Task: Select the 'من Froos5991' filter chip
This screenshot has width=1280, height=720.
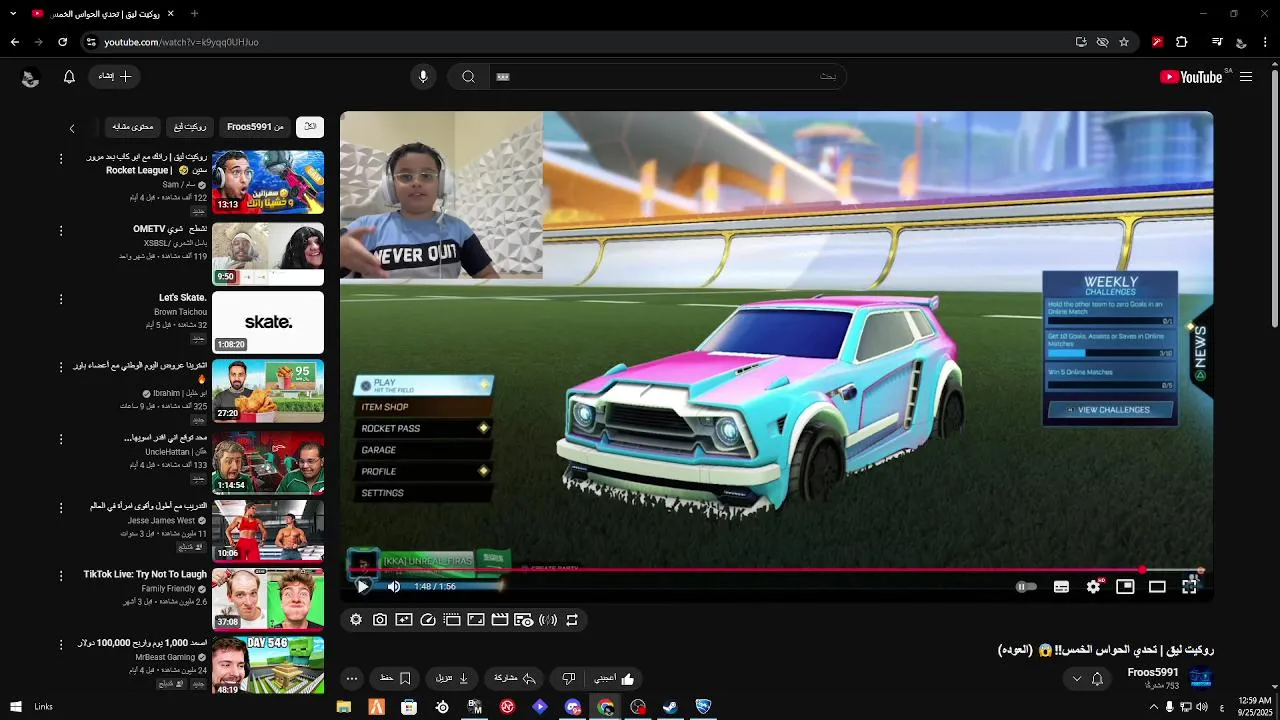Action: point(255,127)
